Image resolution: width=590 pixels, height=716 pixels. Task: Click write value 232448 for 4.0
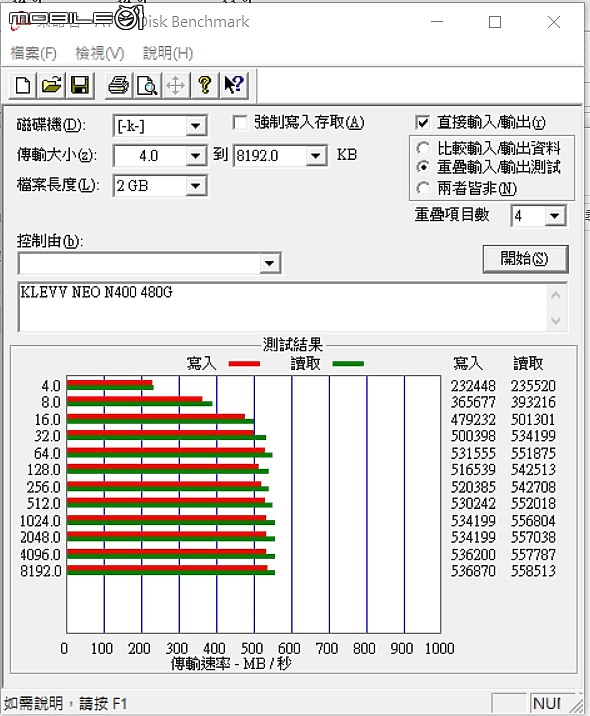point(473,386)
